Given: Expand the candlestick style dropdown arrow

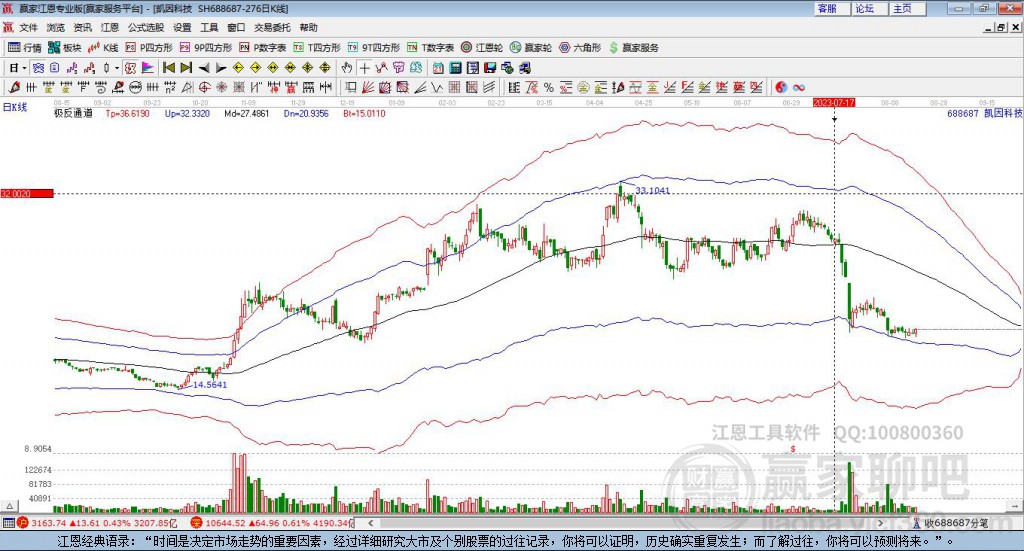Looking at the screenshot, I should tap(117, 68).
